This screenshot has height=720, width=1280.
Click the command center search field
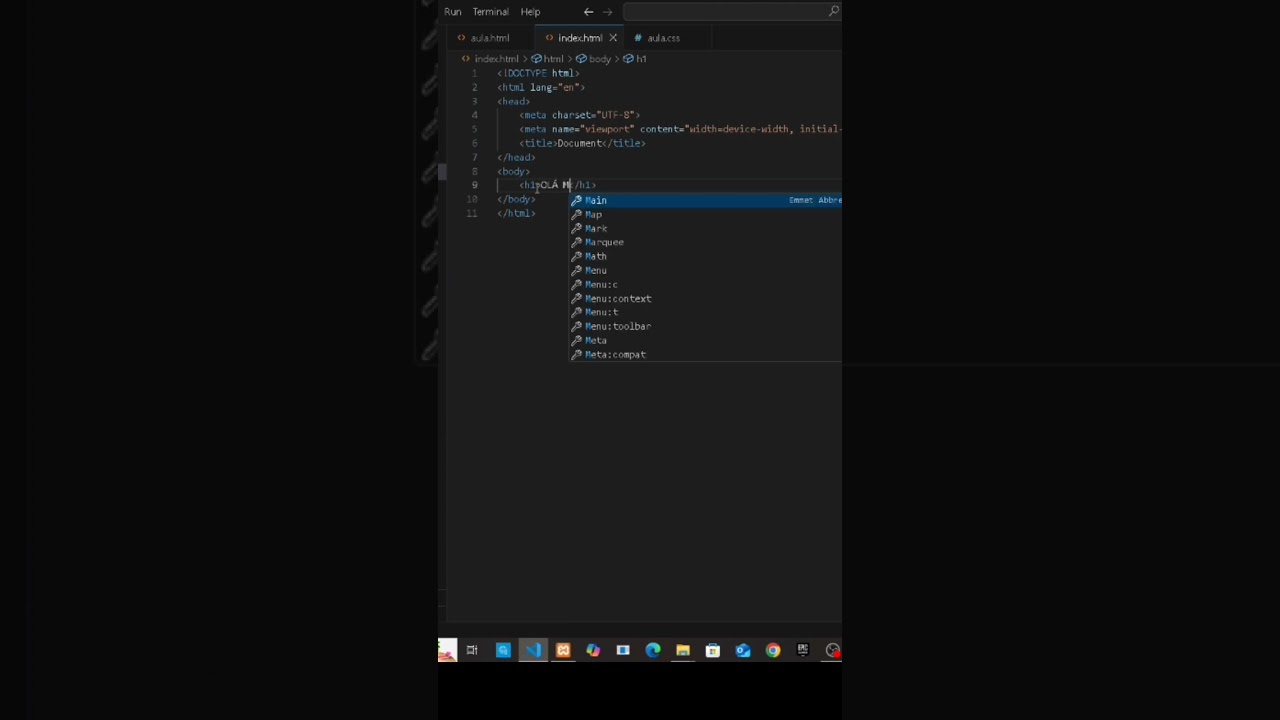coord(731,12)
